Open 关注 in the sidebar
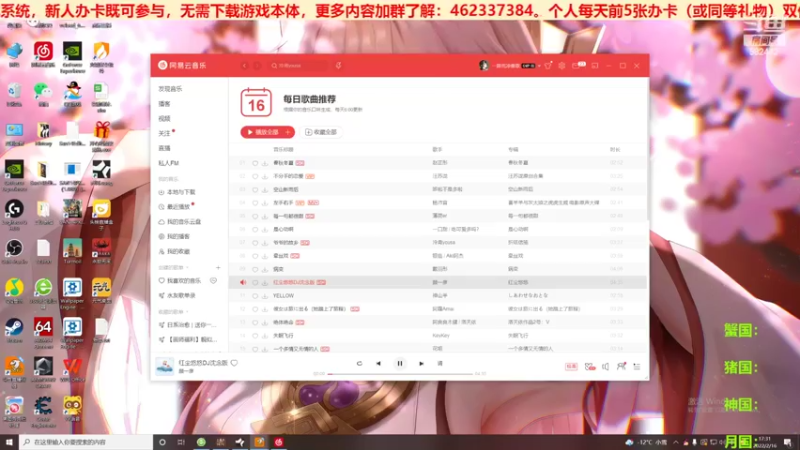Viewport: 800px width, 450px height. click(x=164, y=133)
